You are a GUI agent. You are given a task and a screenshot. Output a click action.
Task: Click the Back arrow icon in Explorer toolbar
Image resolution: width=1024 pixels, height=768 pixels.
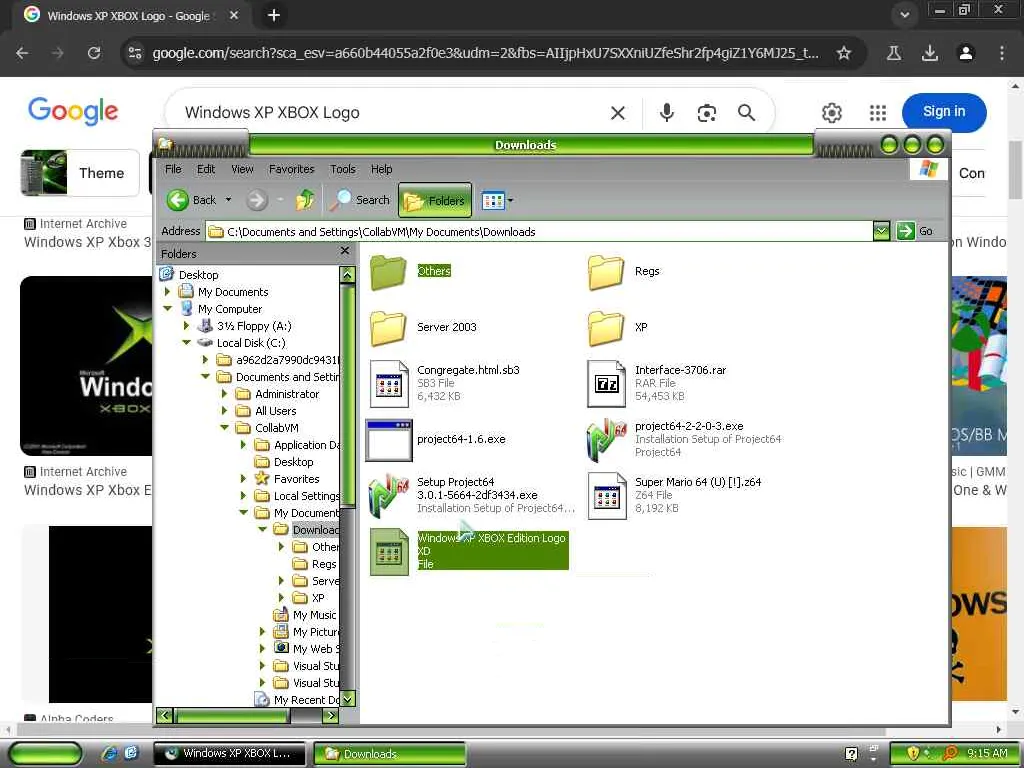click(178, 200)
